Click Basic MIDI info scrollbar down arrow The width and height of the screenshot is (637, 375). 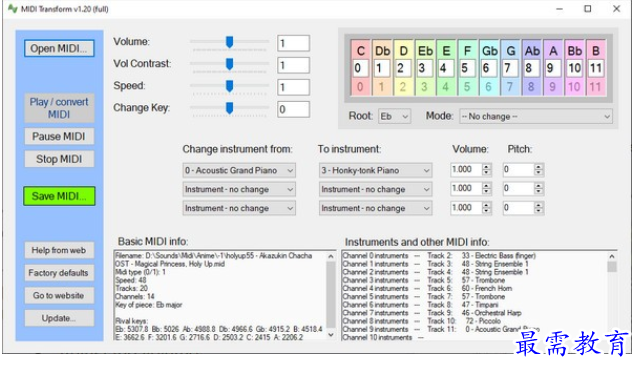pos(331,335)
